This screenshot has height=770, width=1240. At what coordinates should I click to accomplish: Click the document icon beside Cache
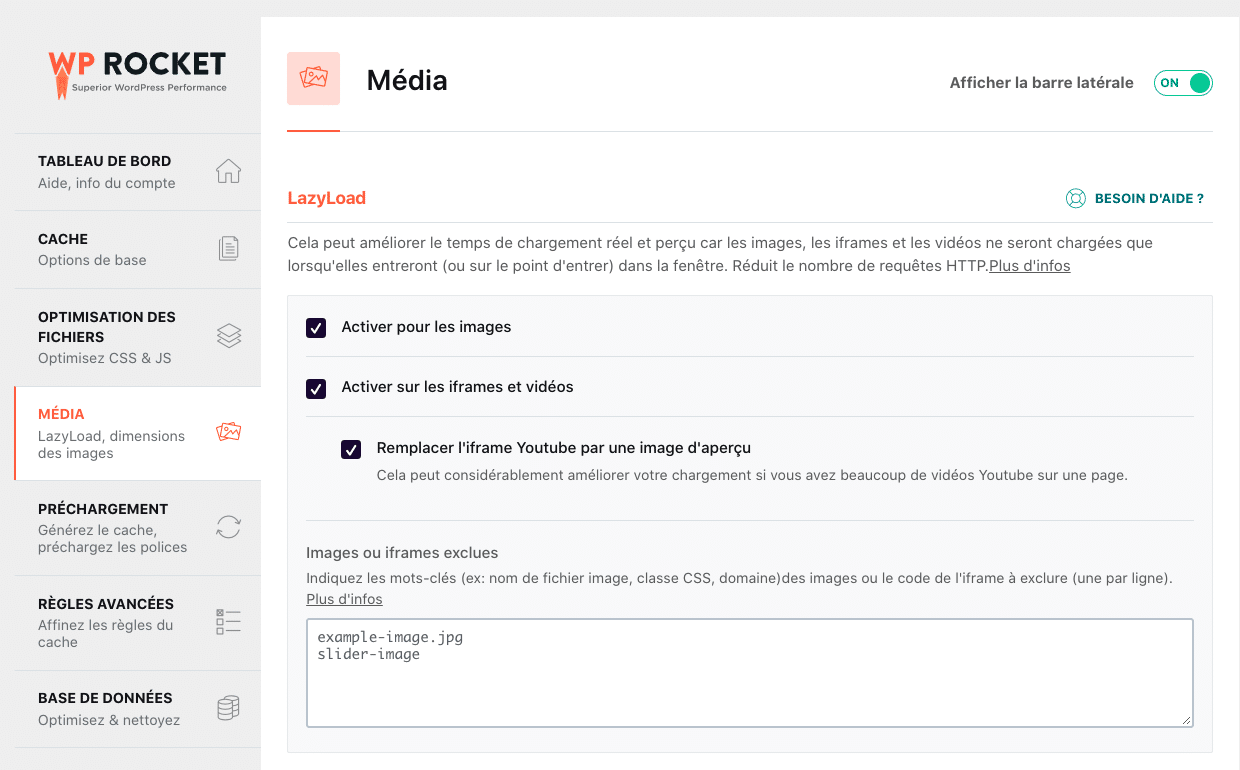coord(229,249)
